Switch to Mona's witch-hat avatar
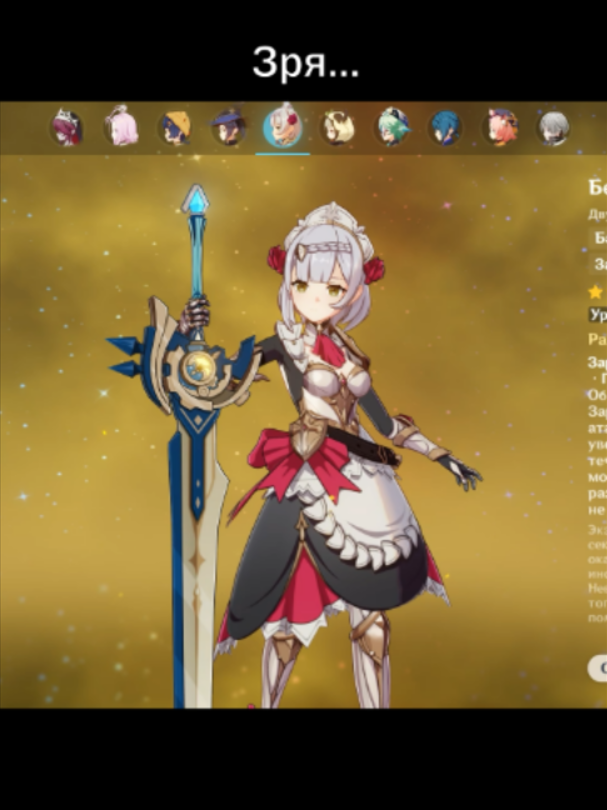Image resolution: width=607 pixels, height=810 pixels. (229, 128)
